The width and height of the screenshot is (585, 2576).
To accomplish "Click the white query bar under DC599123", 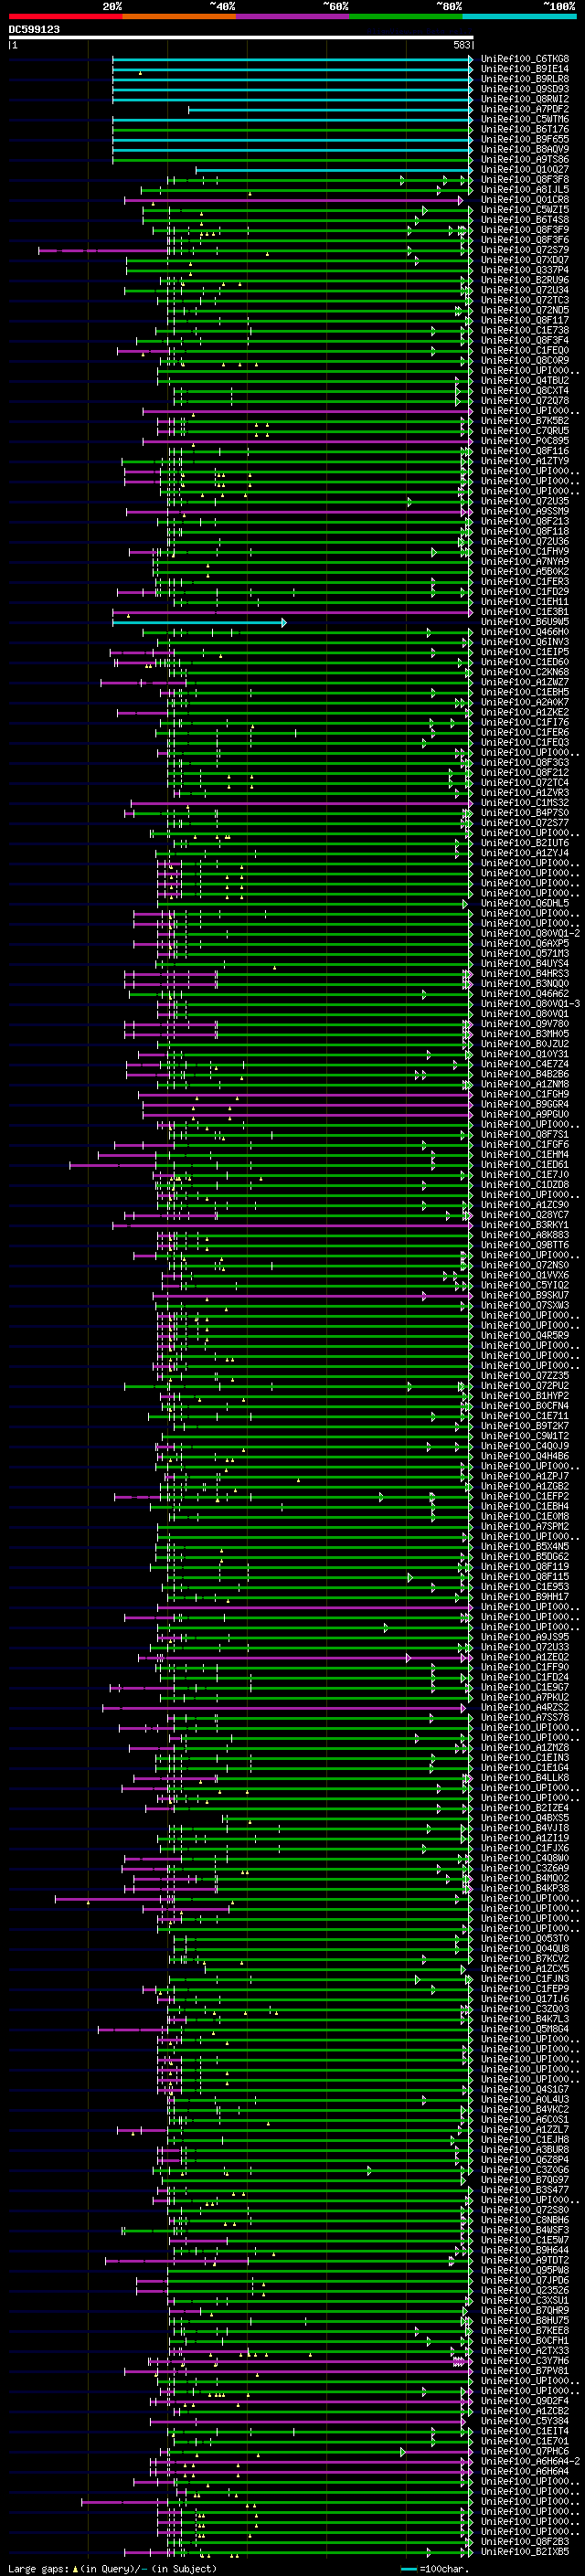I will pyautogui.click(x=241, y=37).
